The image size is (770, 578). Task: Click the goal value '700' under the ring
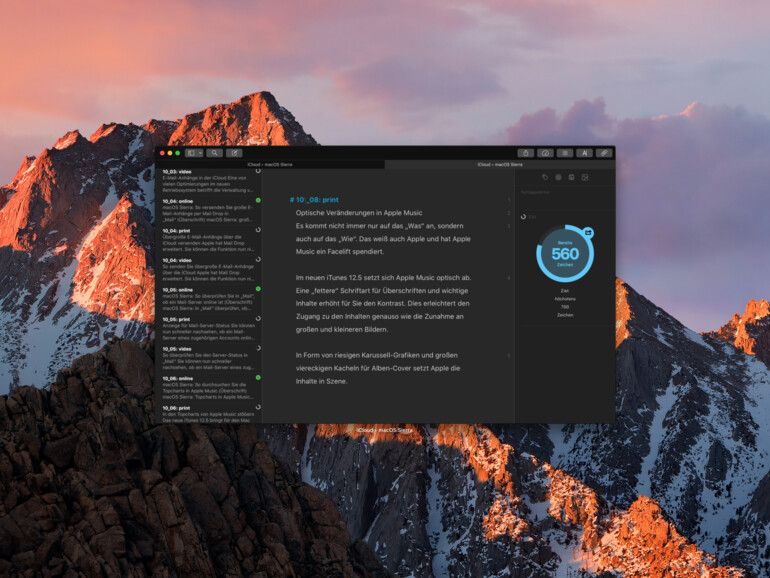565,307
